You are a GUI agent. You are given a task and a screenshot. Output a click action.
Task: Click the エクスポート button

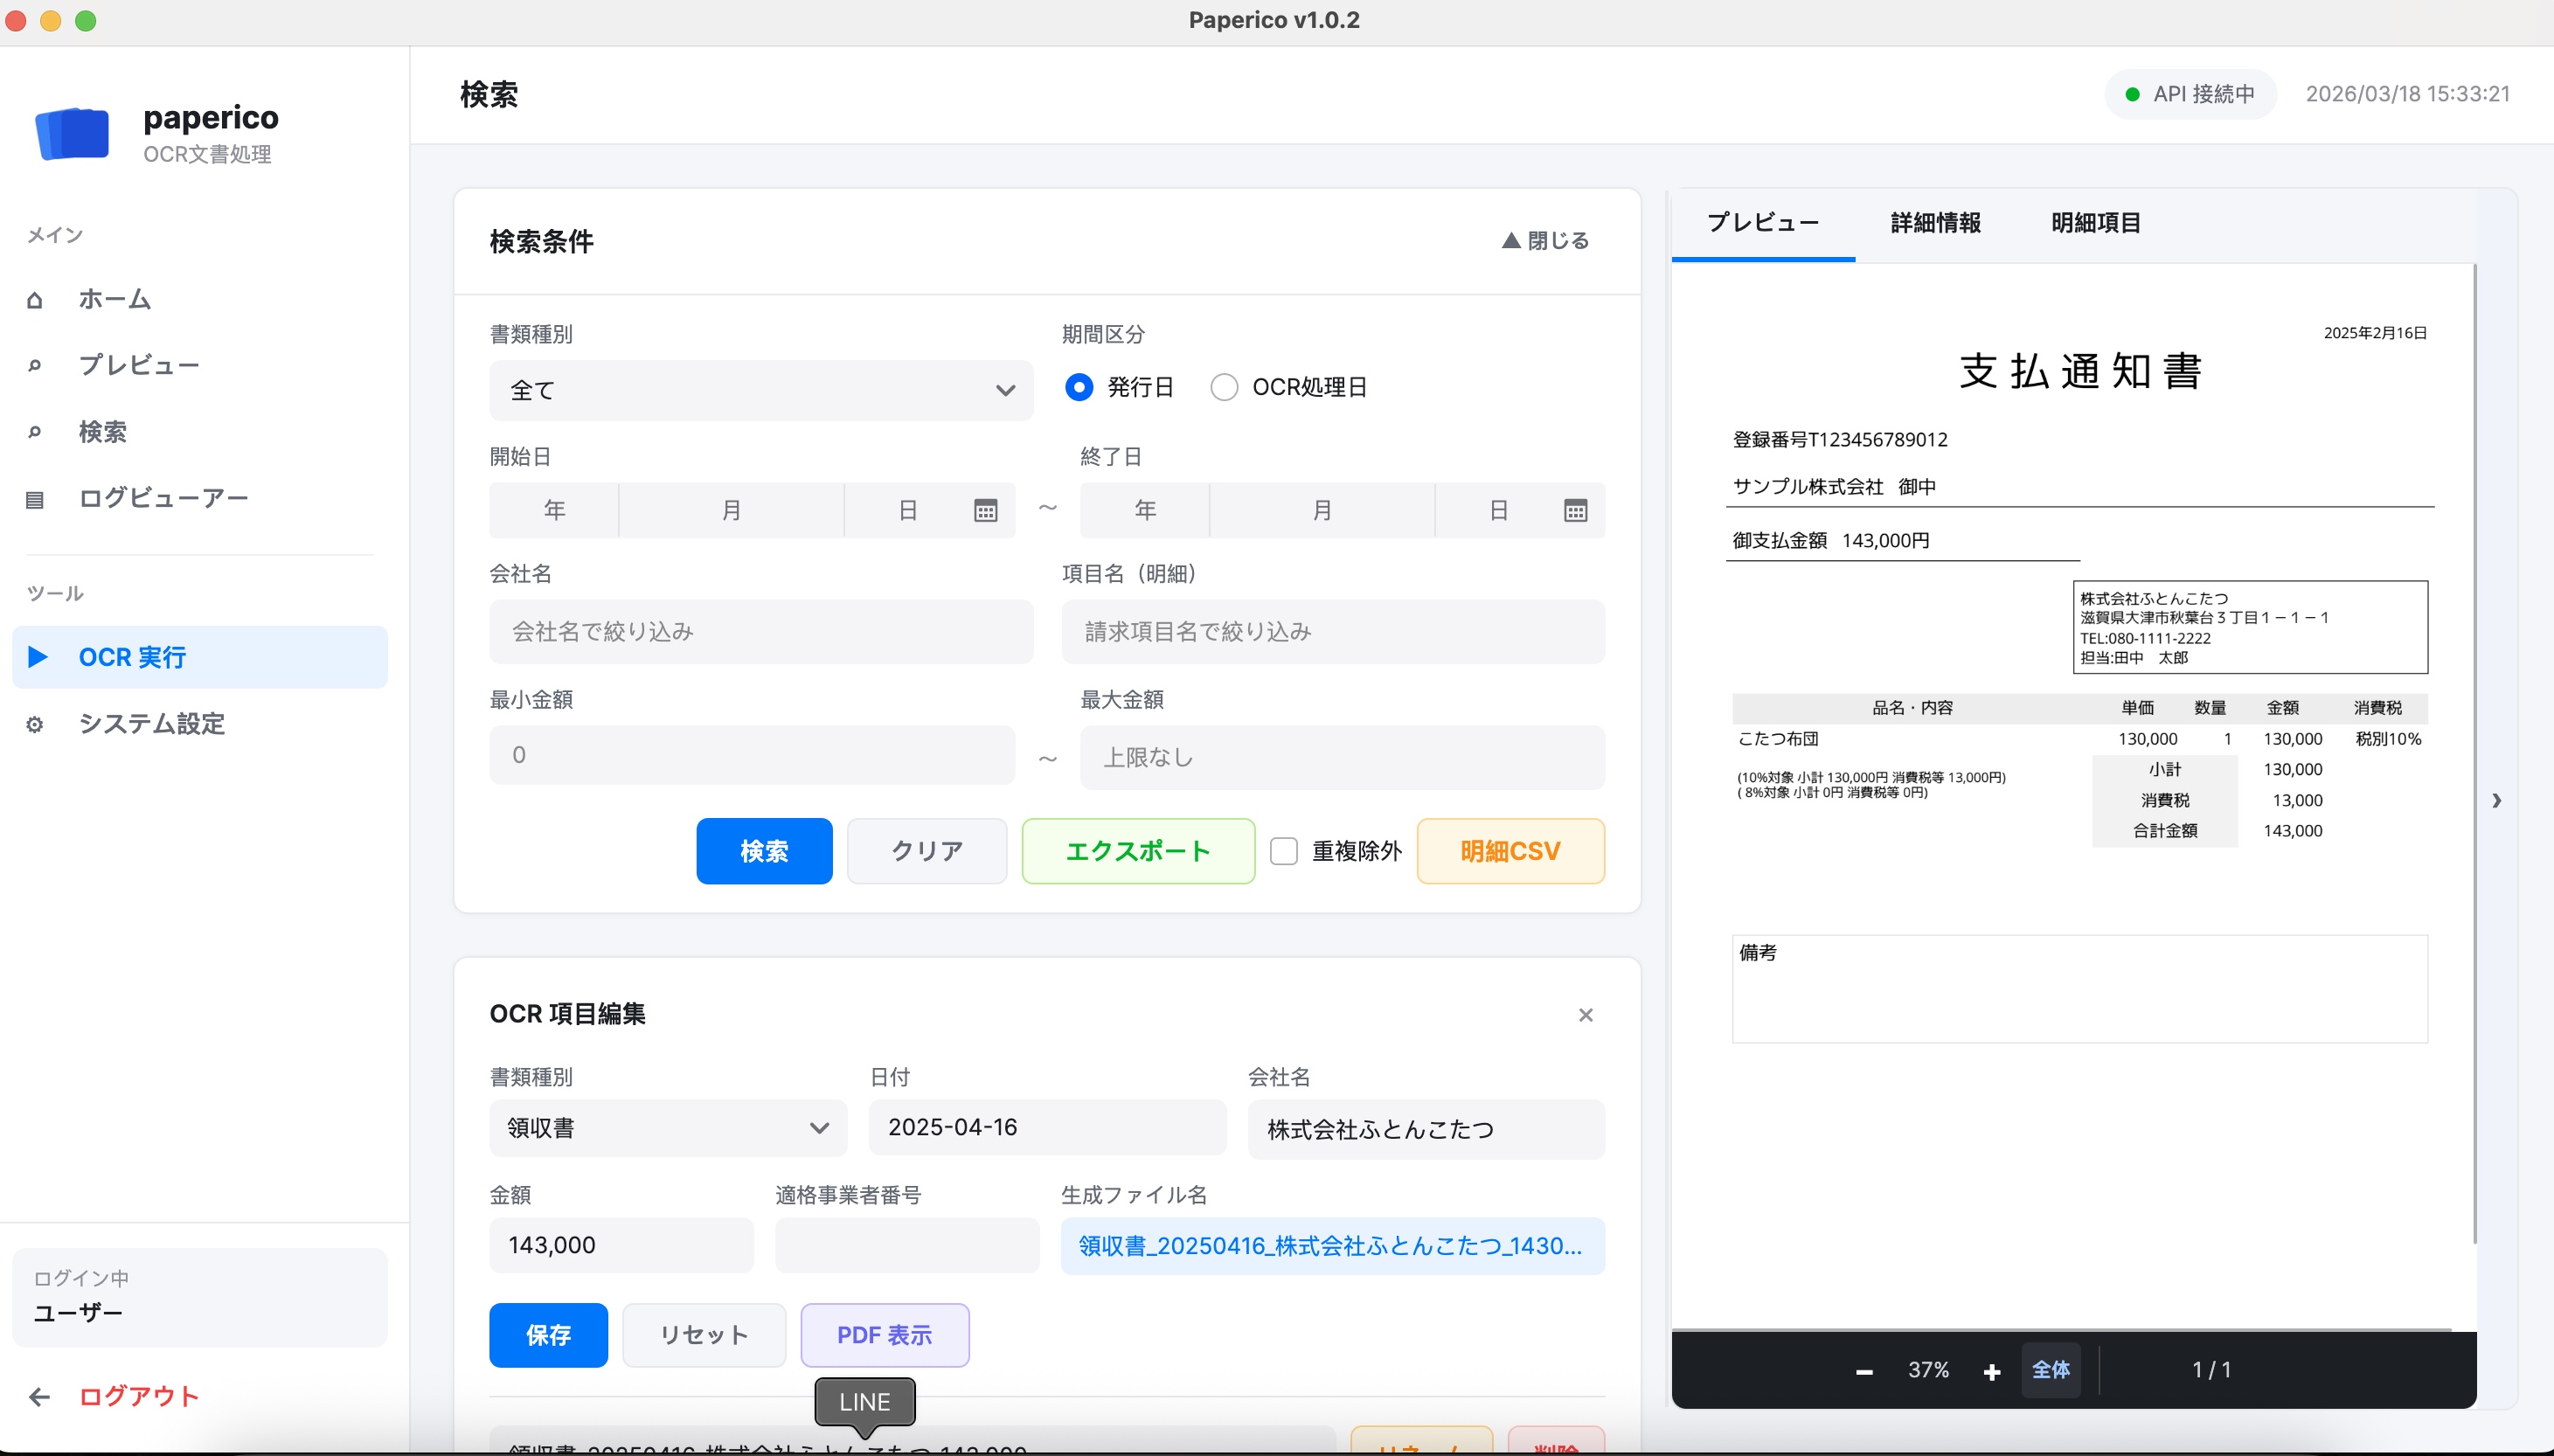pyautogui.click(x=1137, y=851)
